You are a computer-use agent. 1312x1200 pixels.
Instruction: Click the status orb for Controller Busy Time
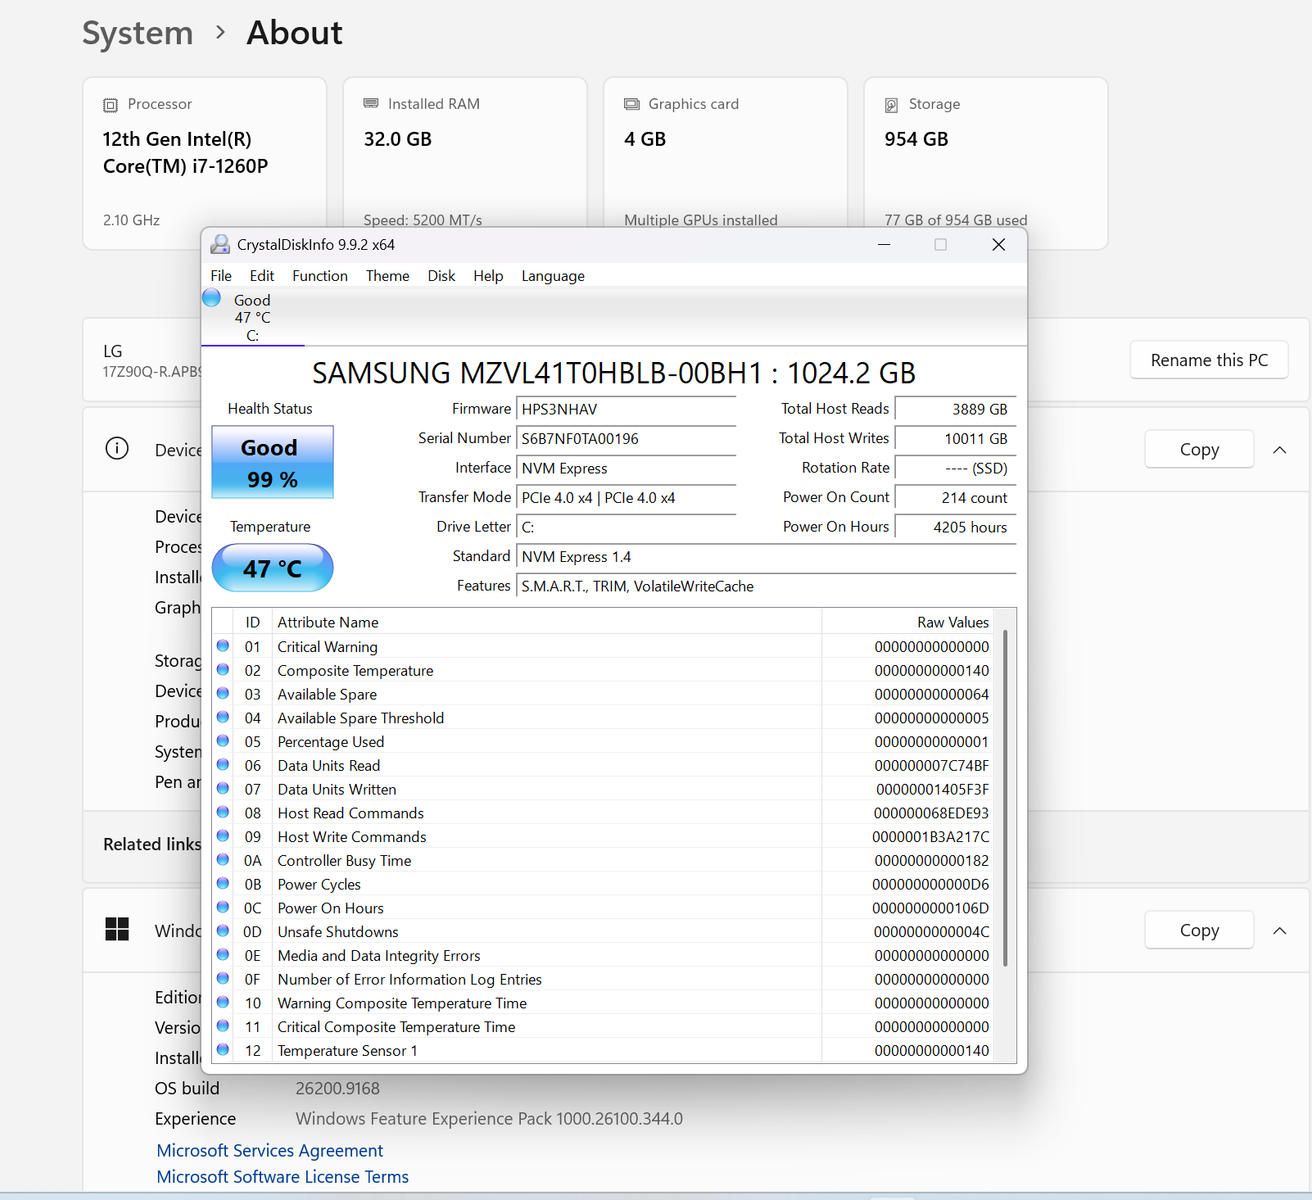click(x=223, y=860)
